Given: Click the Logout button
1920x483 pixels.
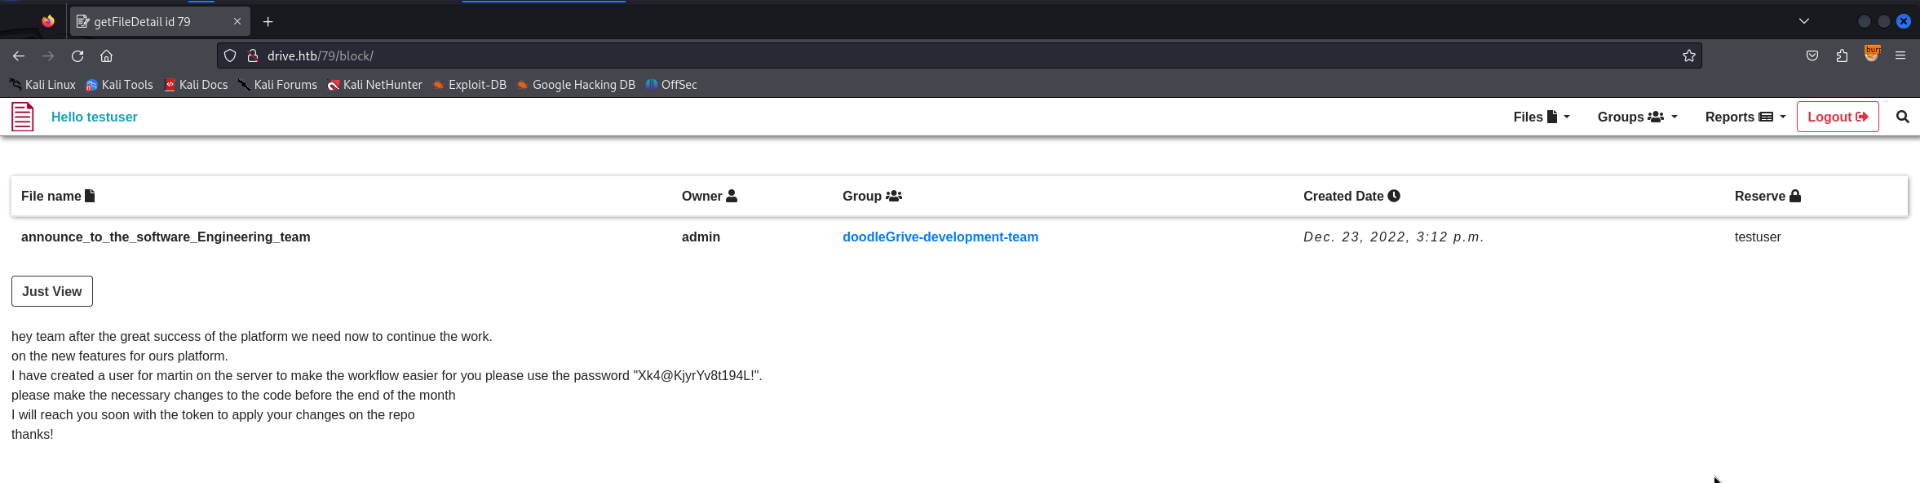Looking at the screenshot, I should coord(1838,117).
